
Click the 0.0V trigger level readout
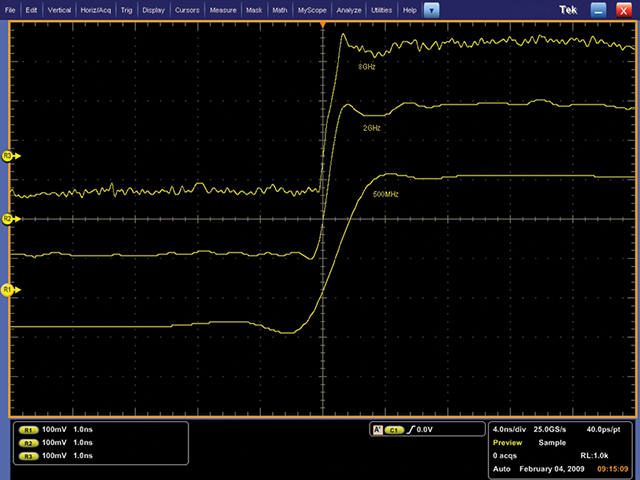pos(423,429)
